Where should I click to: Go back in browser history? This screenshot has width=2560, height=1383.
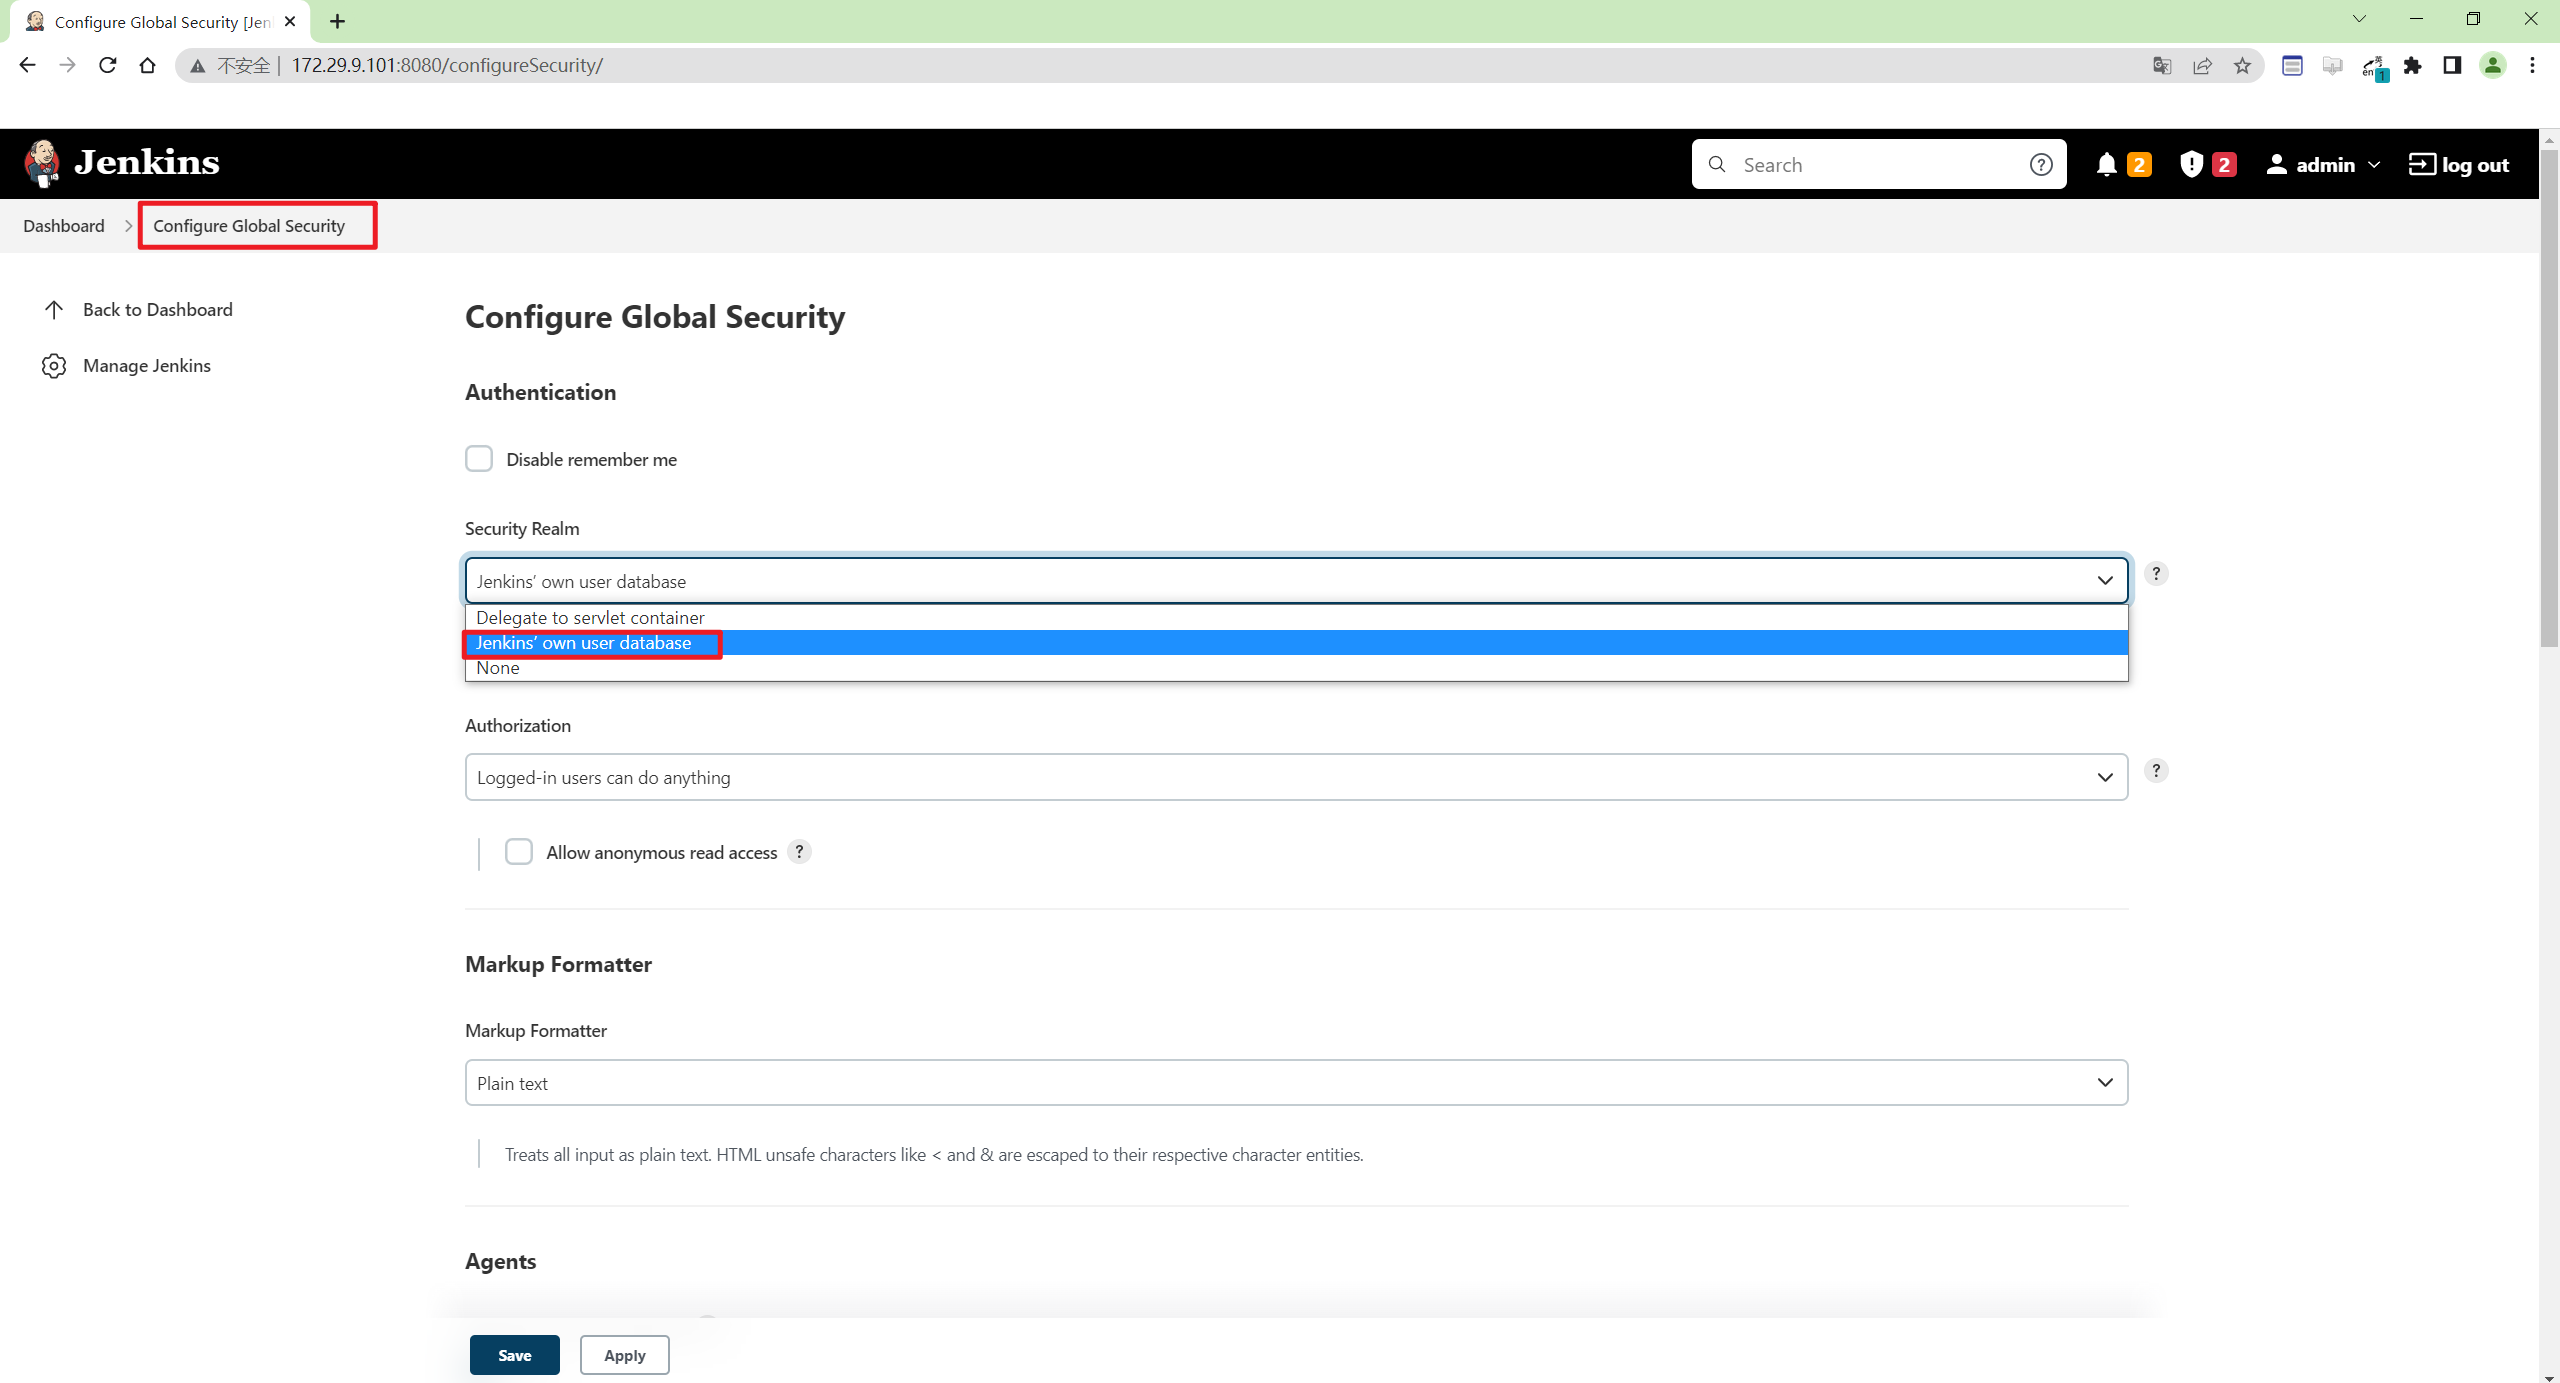tap(27, 65)
